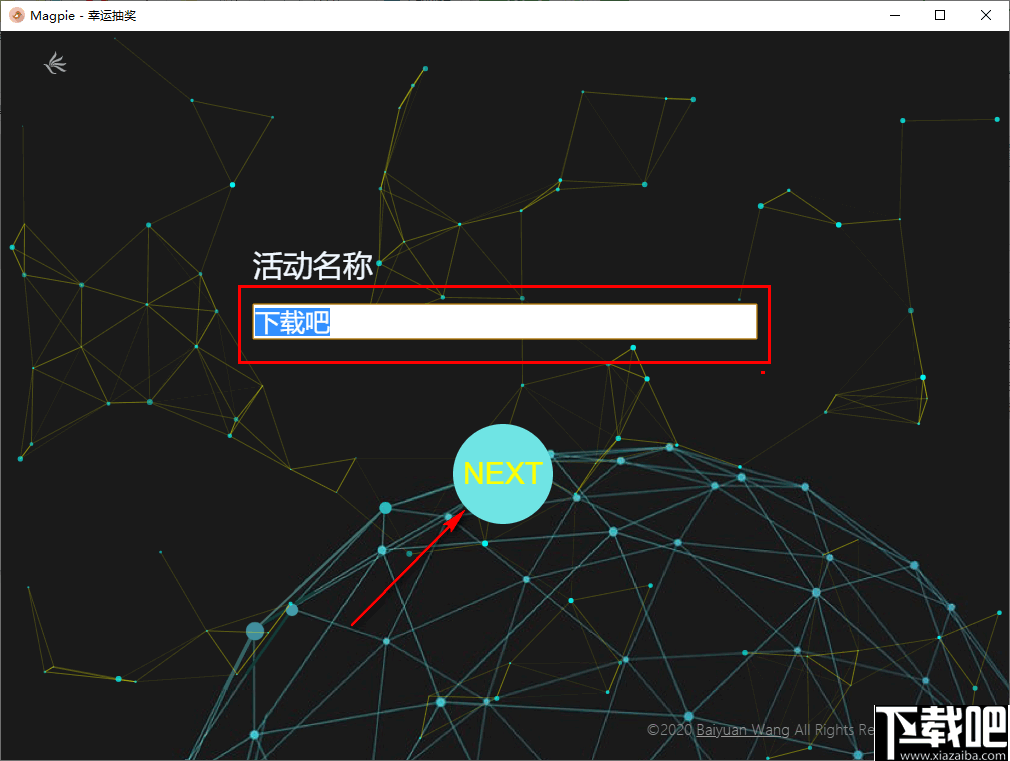Maximize the Magpie window

click(940, 15)
